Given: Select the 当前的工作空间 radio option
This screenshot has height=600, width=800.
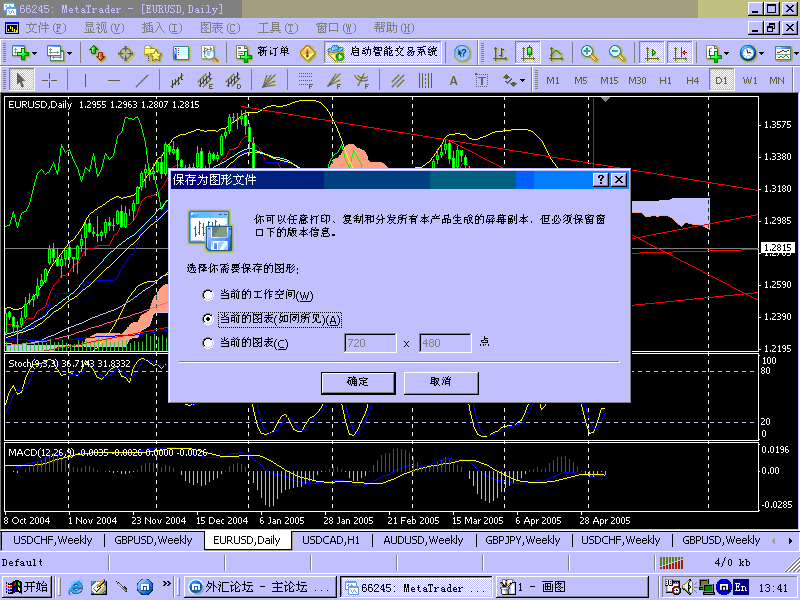Looking at the screenshot, I should pos(207,295).
